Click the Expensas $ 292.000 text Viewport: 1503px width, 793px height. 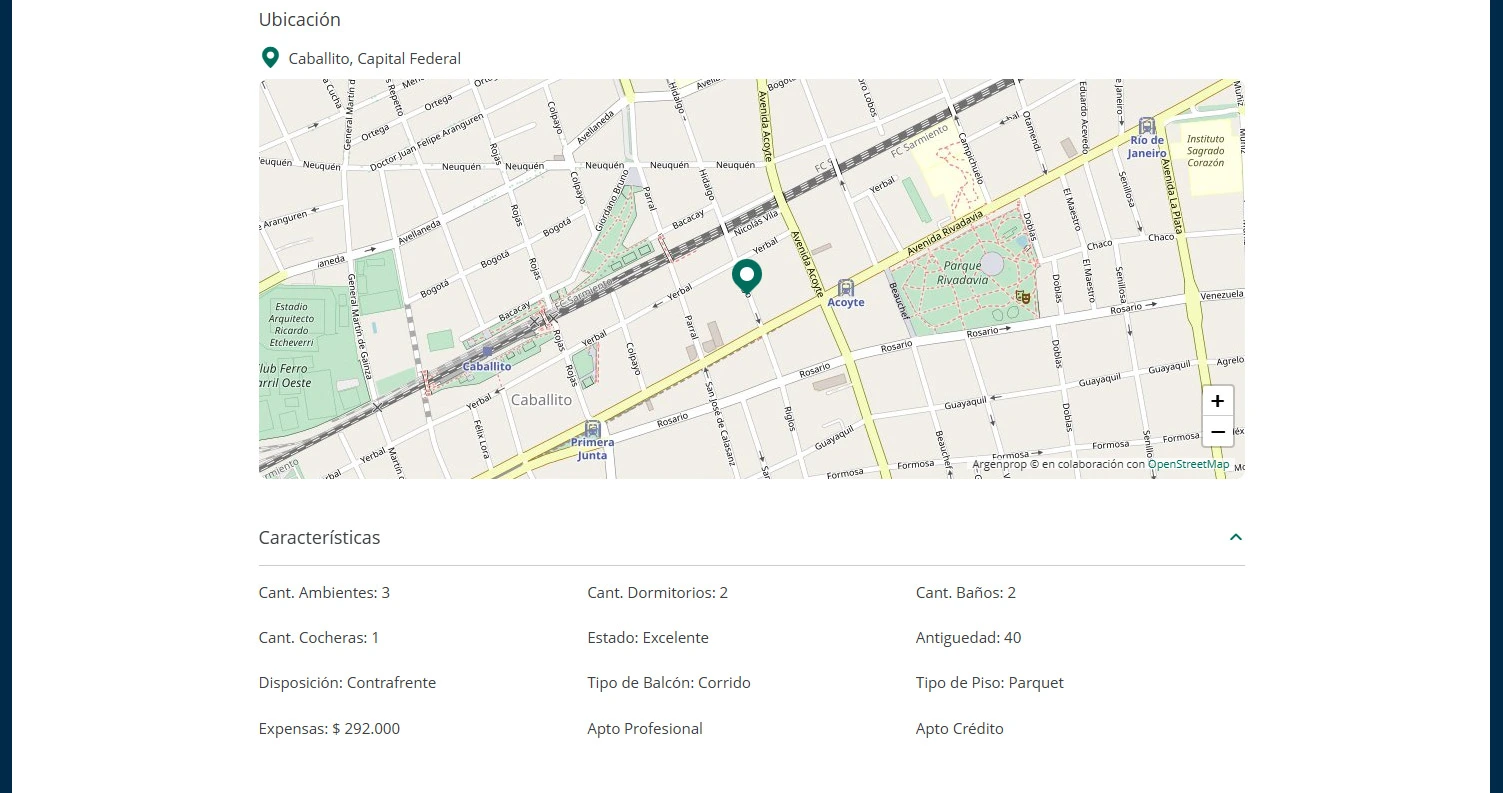point(329,728)
